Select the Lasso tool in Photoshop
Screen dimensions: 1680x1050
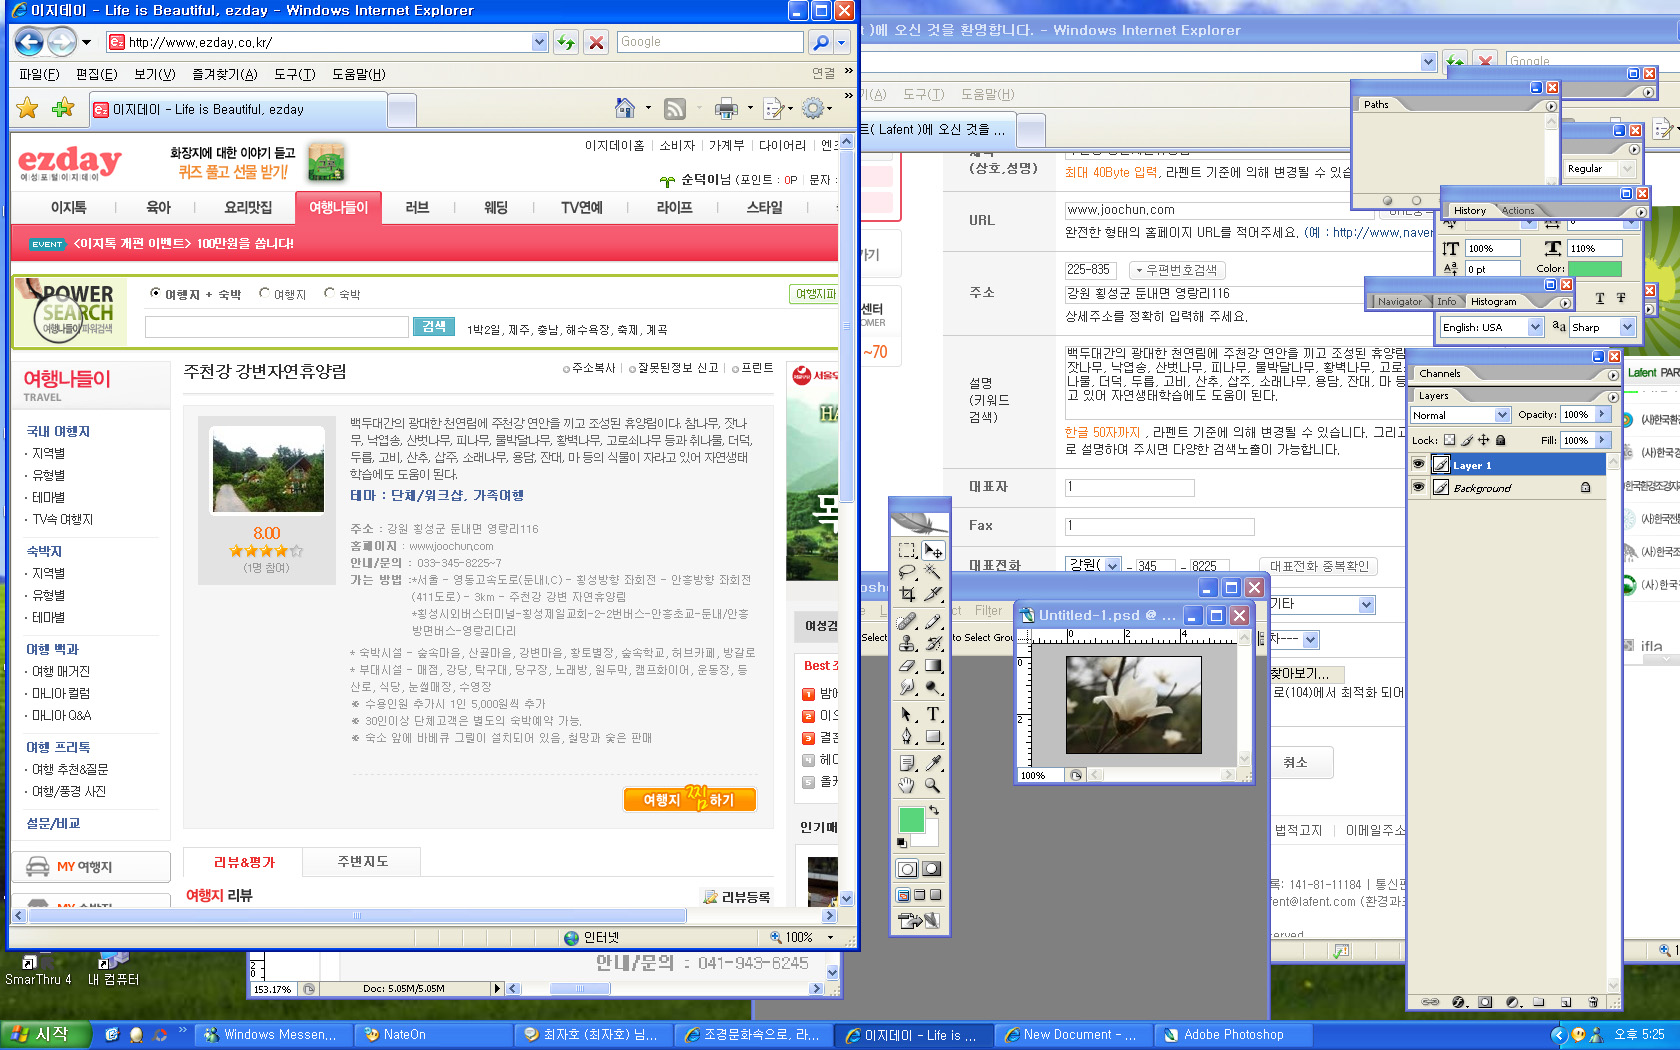tap(907, 572)
